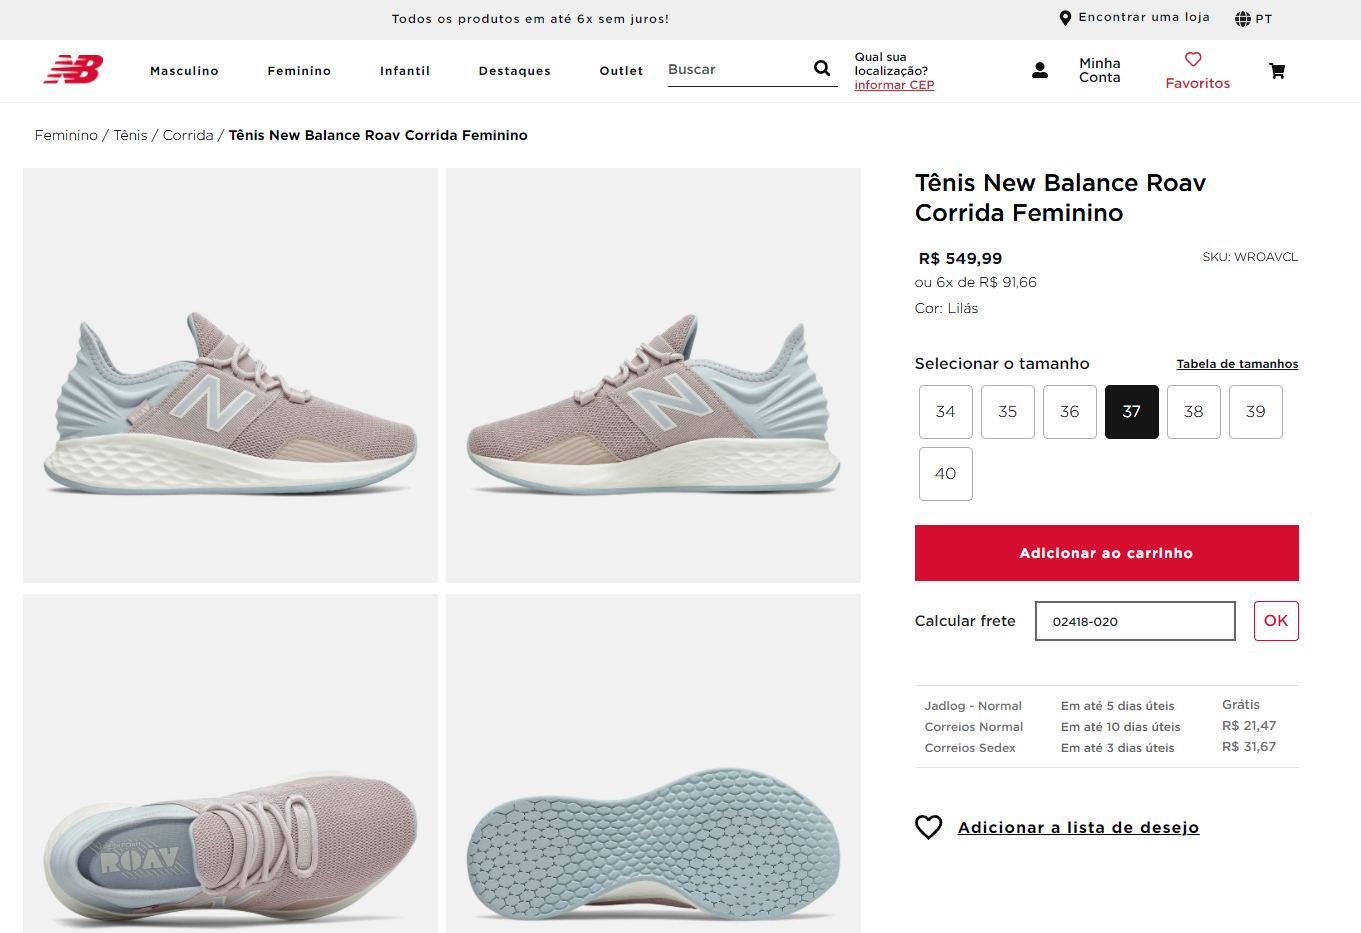Open the Feminino menu

coord(299,71)
